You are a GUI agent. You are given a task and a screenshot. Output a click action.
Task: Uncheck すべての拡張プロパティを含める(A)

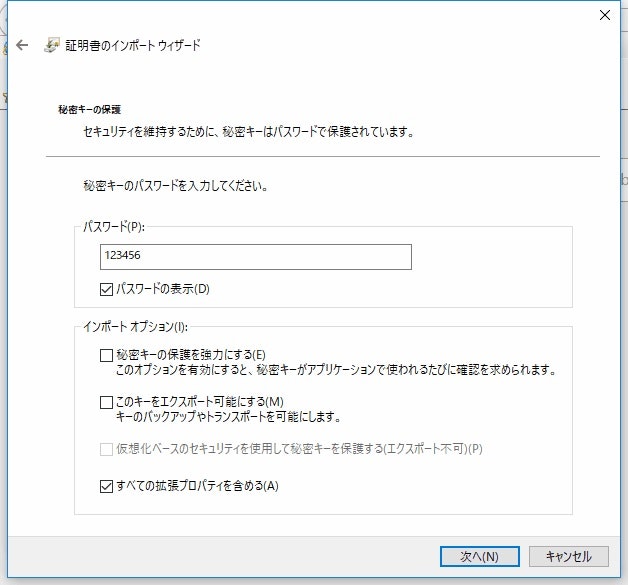106,486
